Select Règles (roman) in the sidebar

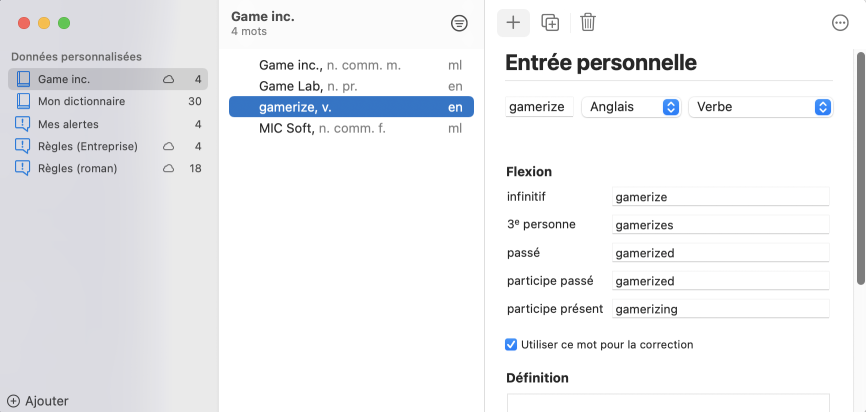[x=77, y=168]
